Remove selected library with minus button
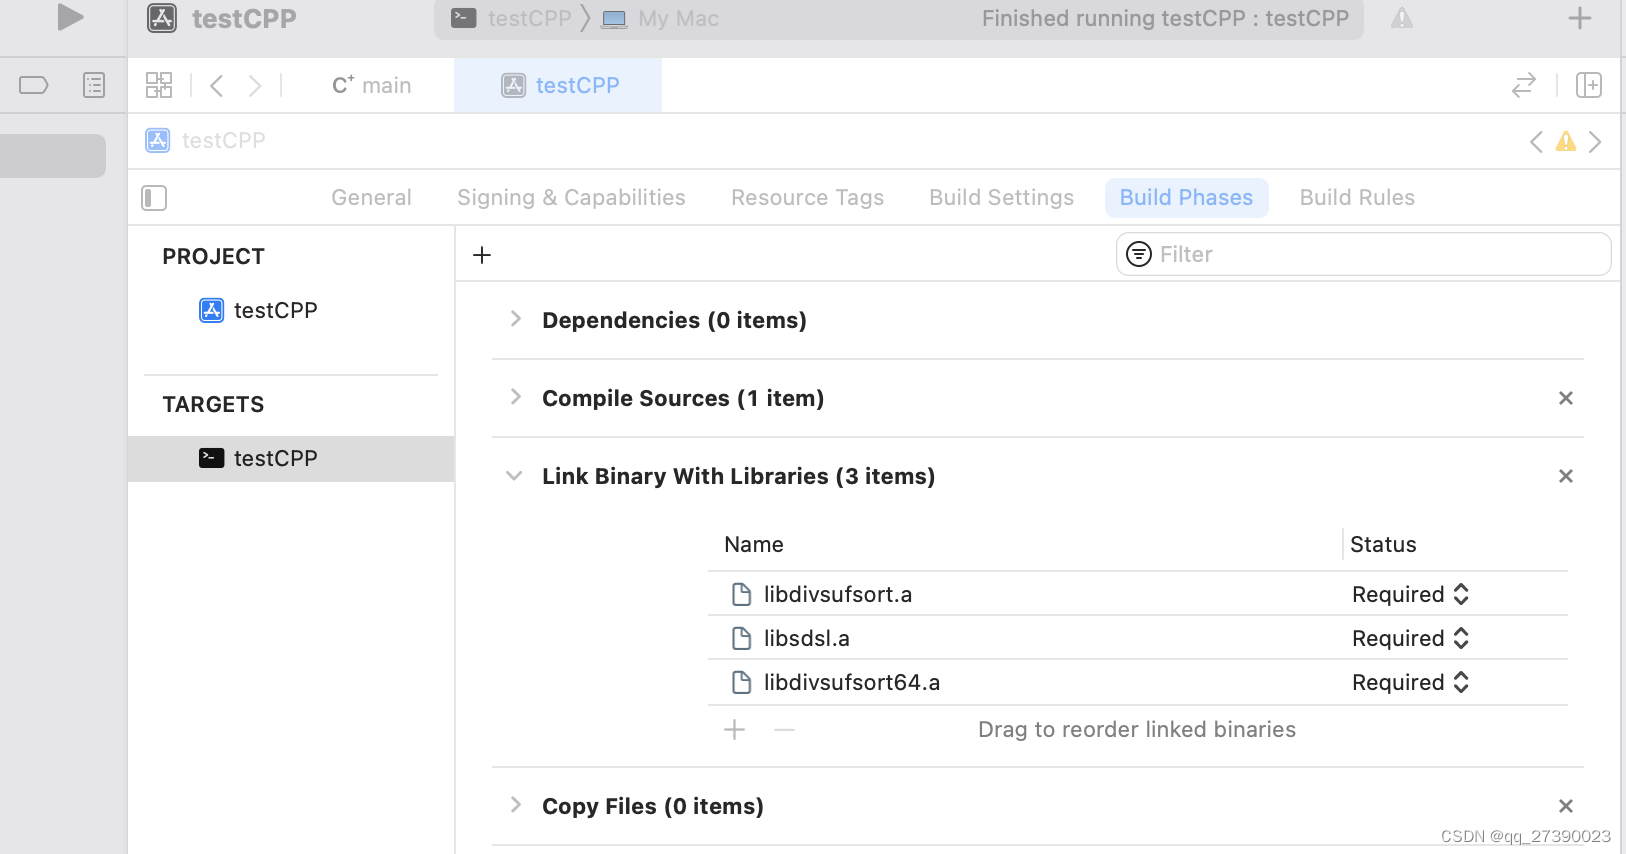 click(784, 730)
